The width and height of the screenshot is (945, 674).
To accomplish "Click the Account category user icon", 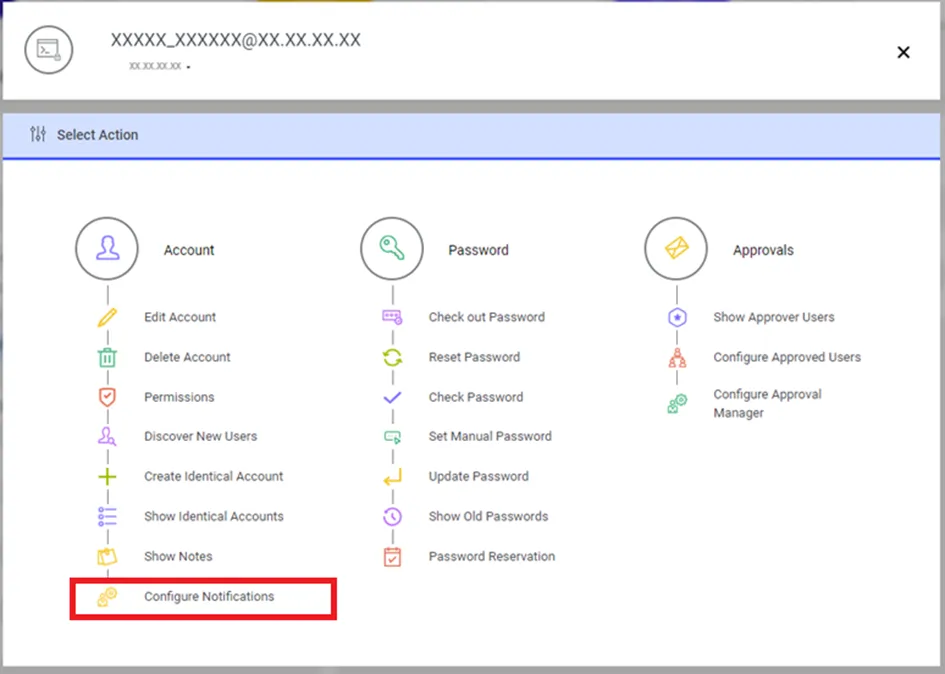I will [107, 248].
